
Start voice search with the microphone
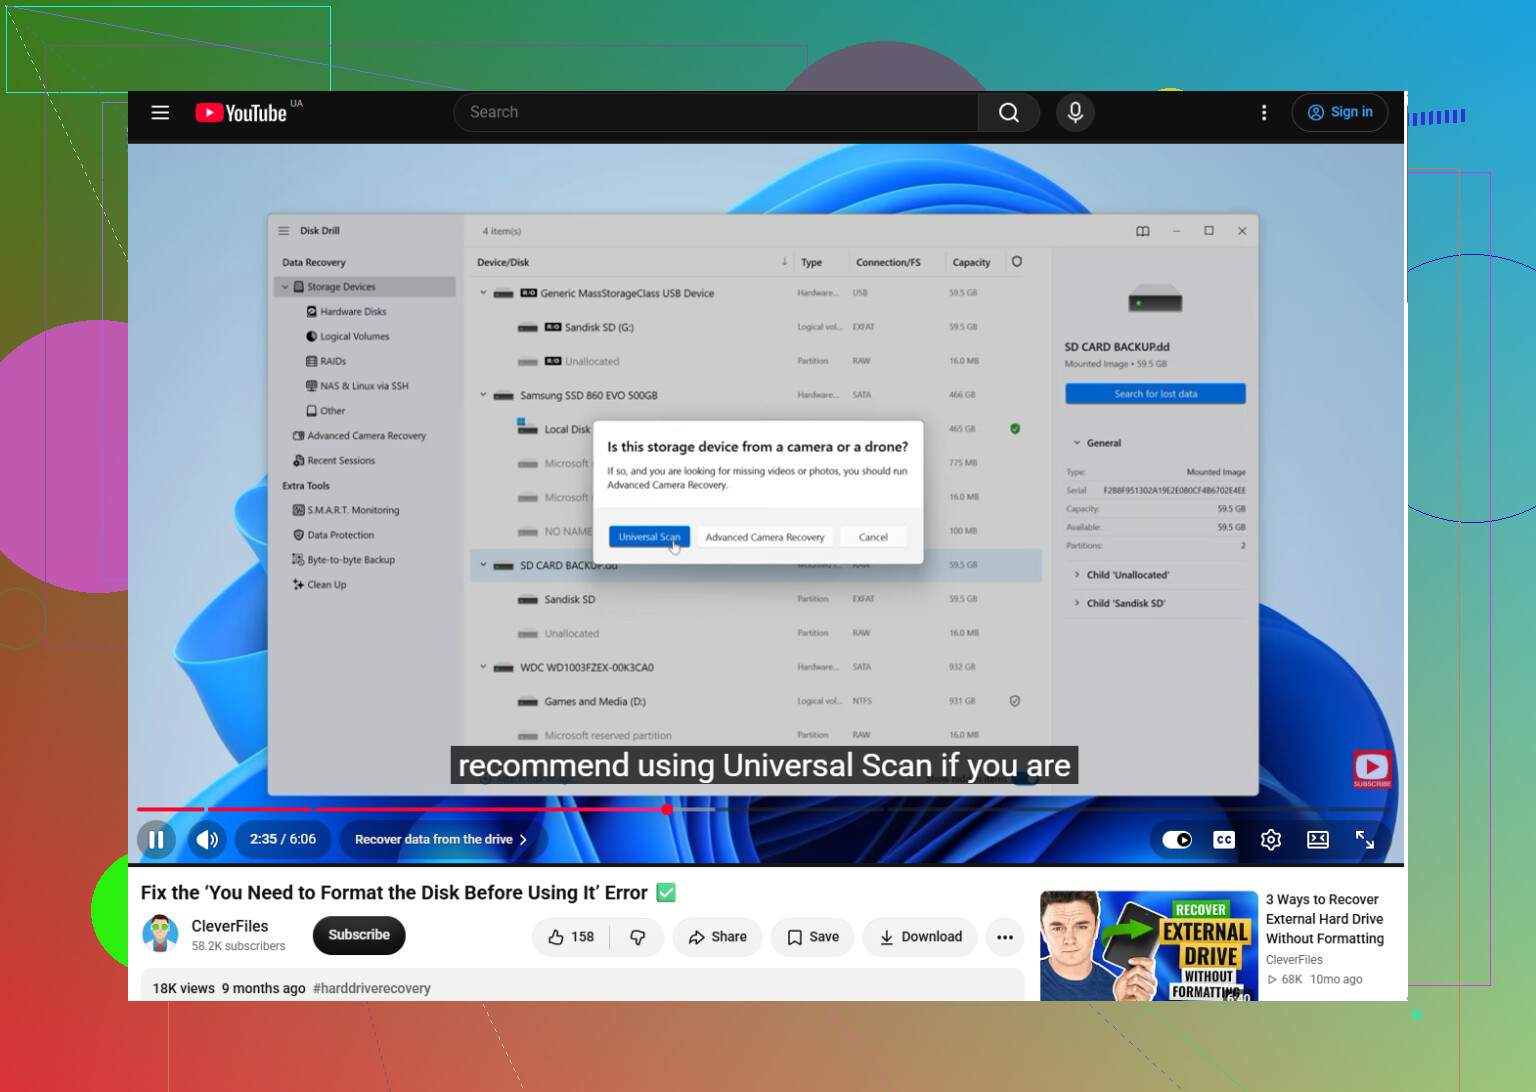point(1075,113)
